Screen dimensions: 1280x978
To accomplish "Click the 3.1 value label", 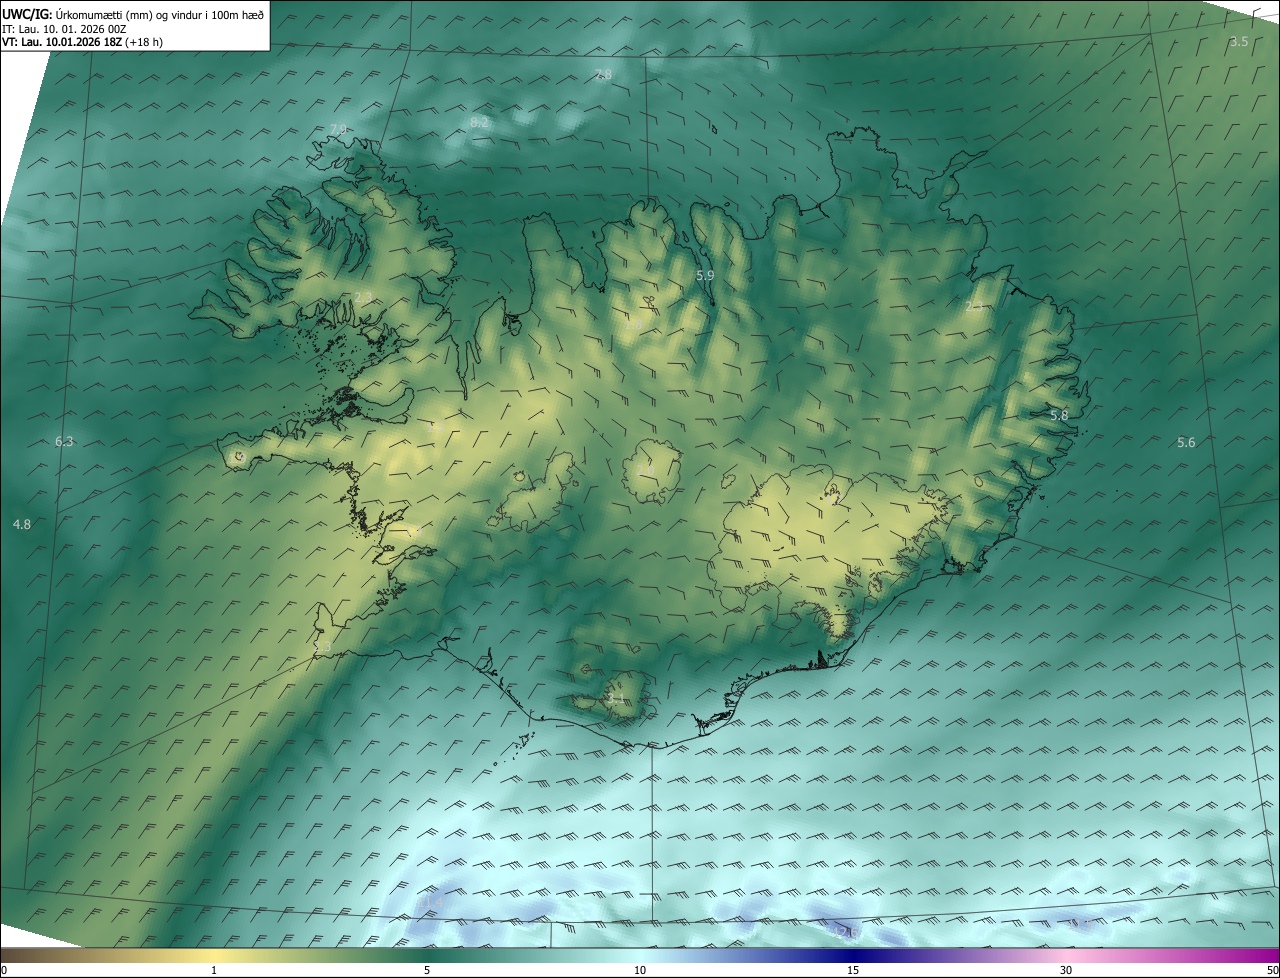I will pyautogui.click(x=615, y=699).
